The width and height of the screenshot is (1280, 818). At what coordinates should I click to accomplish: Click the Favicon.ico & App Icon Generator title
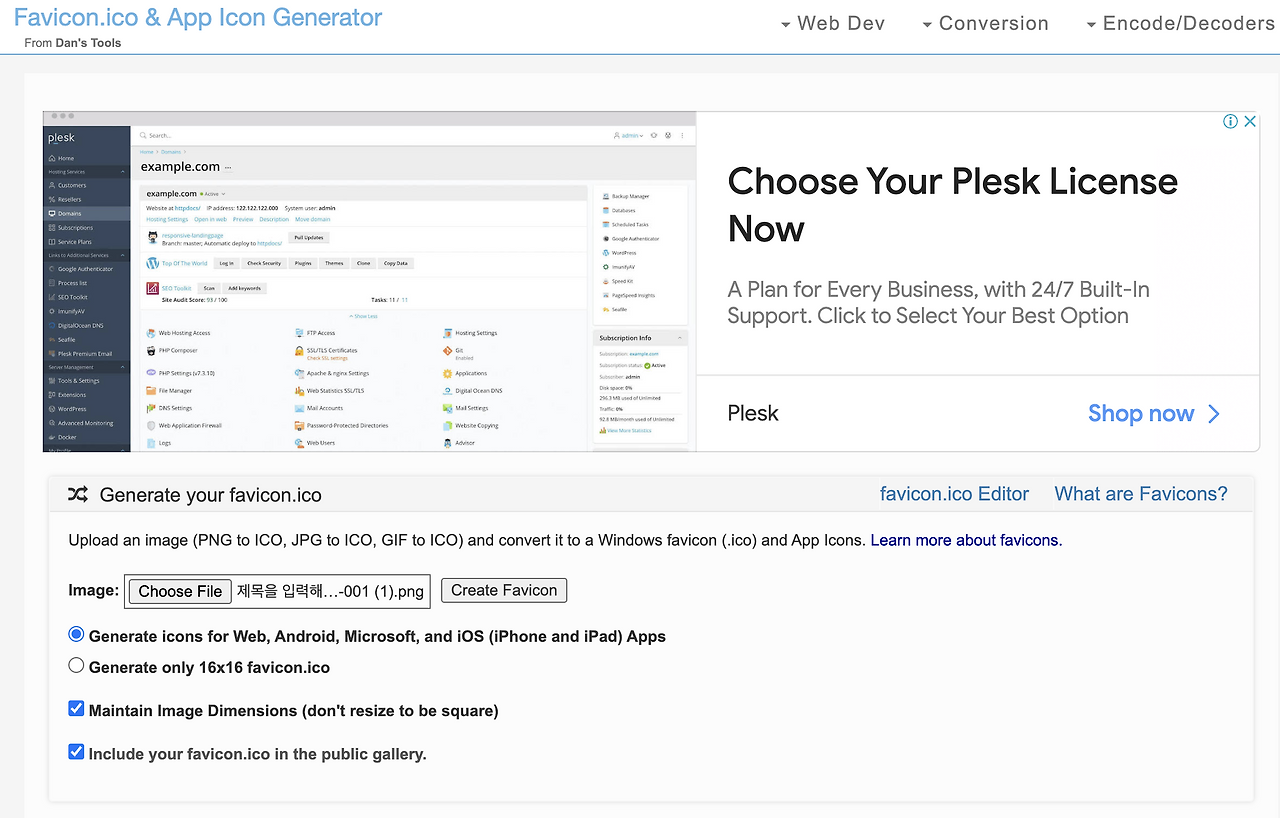199,17
